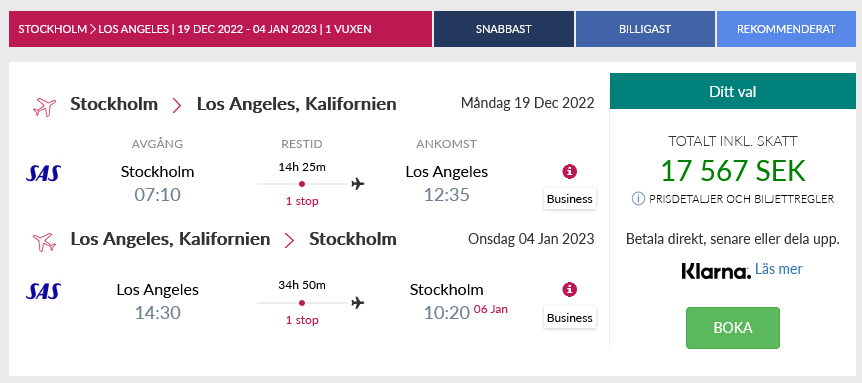Click the Klarna logo
This screenshot has height=383, width=862.
tap(716, 271)
